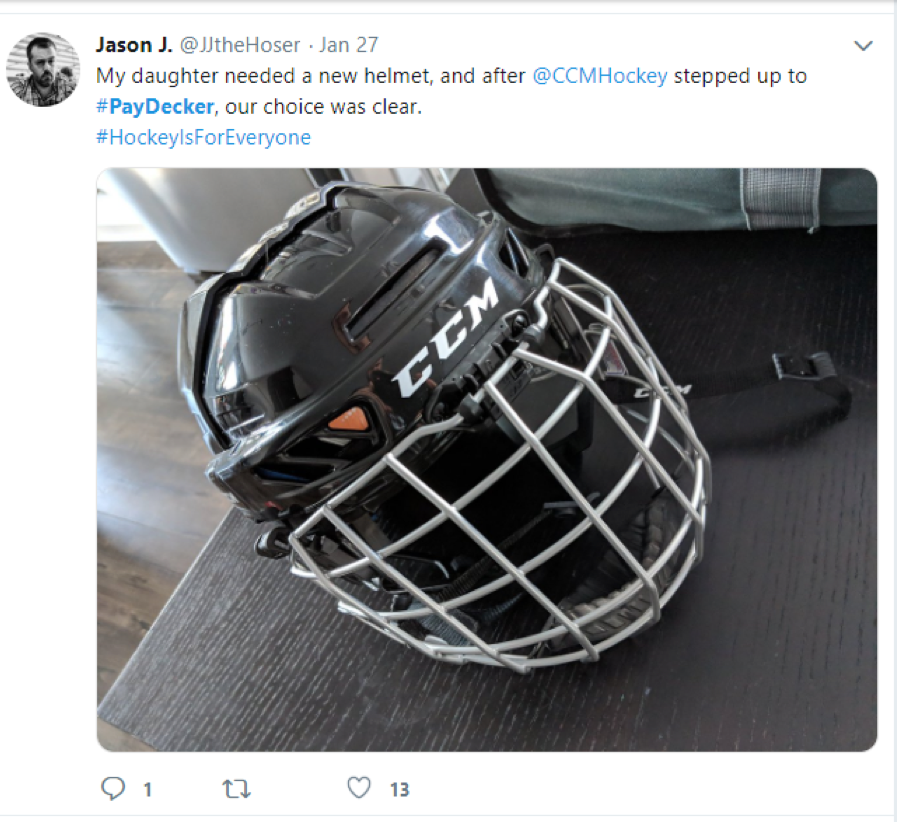The width and height of the screenshot is (897, 822).
Task: Click the black chin strap buckle in the photo
Action: pos(801,364)
